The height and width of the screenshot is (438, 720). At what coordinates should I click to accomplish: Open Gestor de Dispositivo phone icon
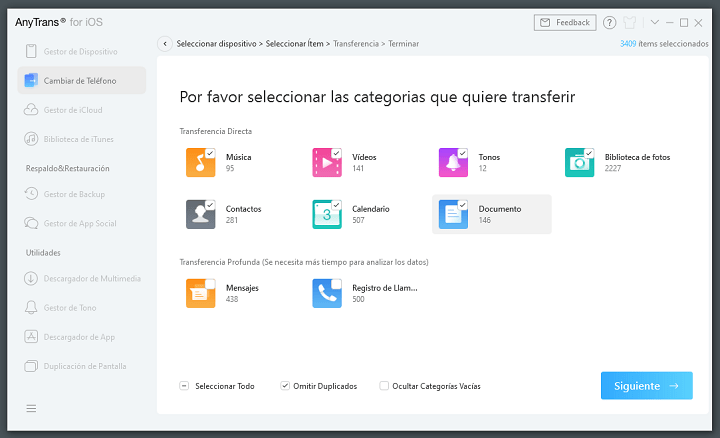[x=31, y=51]
